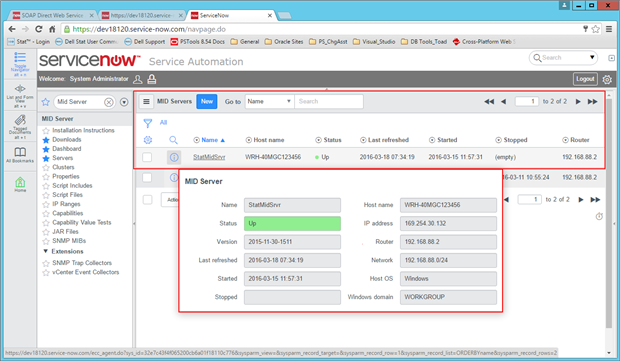Open IP Ranges module
Image resolution: width=620 pixels, height=361 pixels.
tap(66, 204)
